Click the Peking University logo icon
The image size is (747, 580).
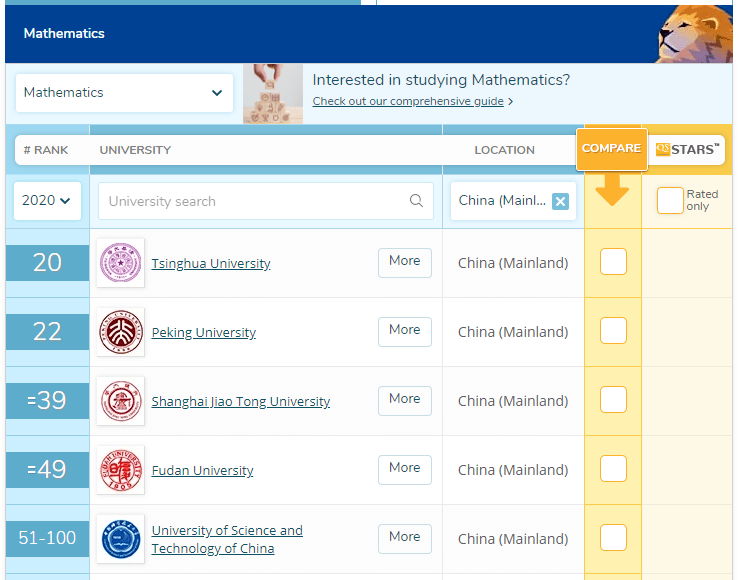[120, 332]
